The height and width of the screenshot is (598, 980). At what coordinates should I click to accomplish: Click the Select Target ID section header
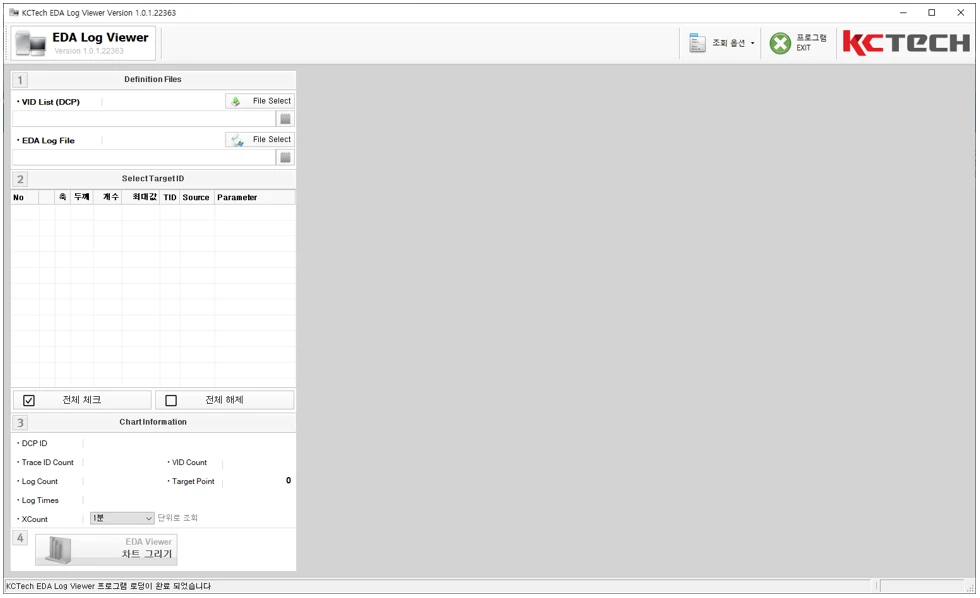point(153,179)
